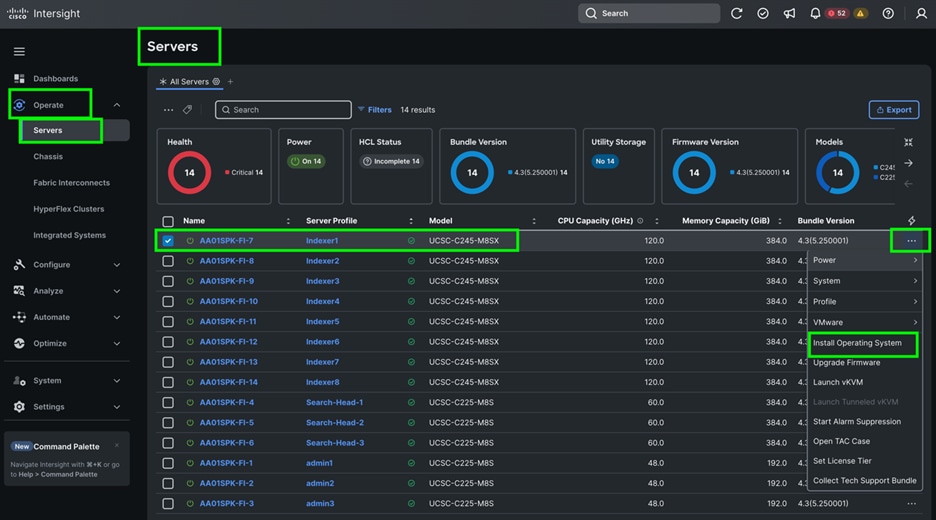Select Upgrade Firmware menu entry
Image resolution: width=936 pixels, height=520 pixels.
point(846,362)
